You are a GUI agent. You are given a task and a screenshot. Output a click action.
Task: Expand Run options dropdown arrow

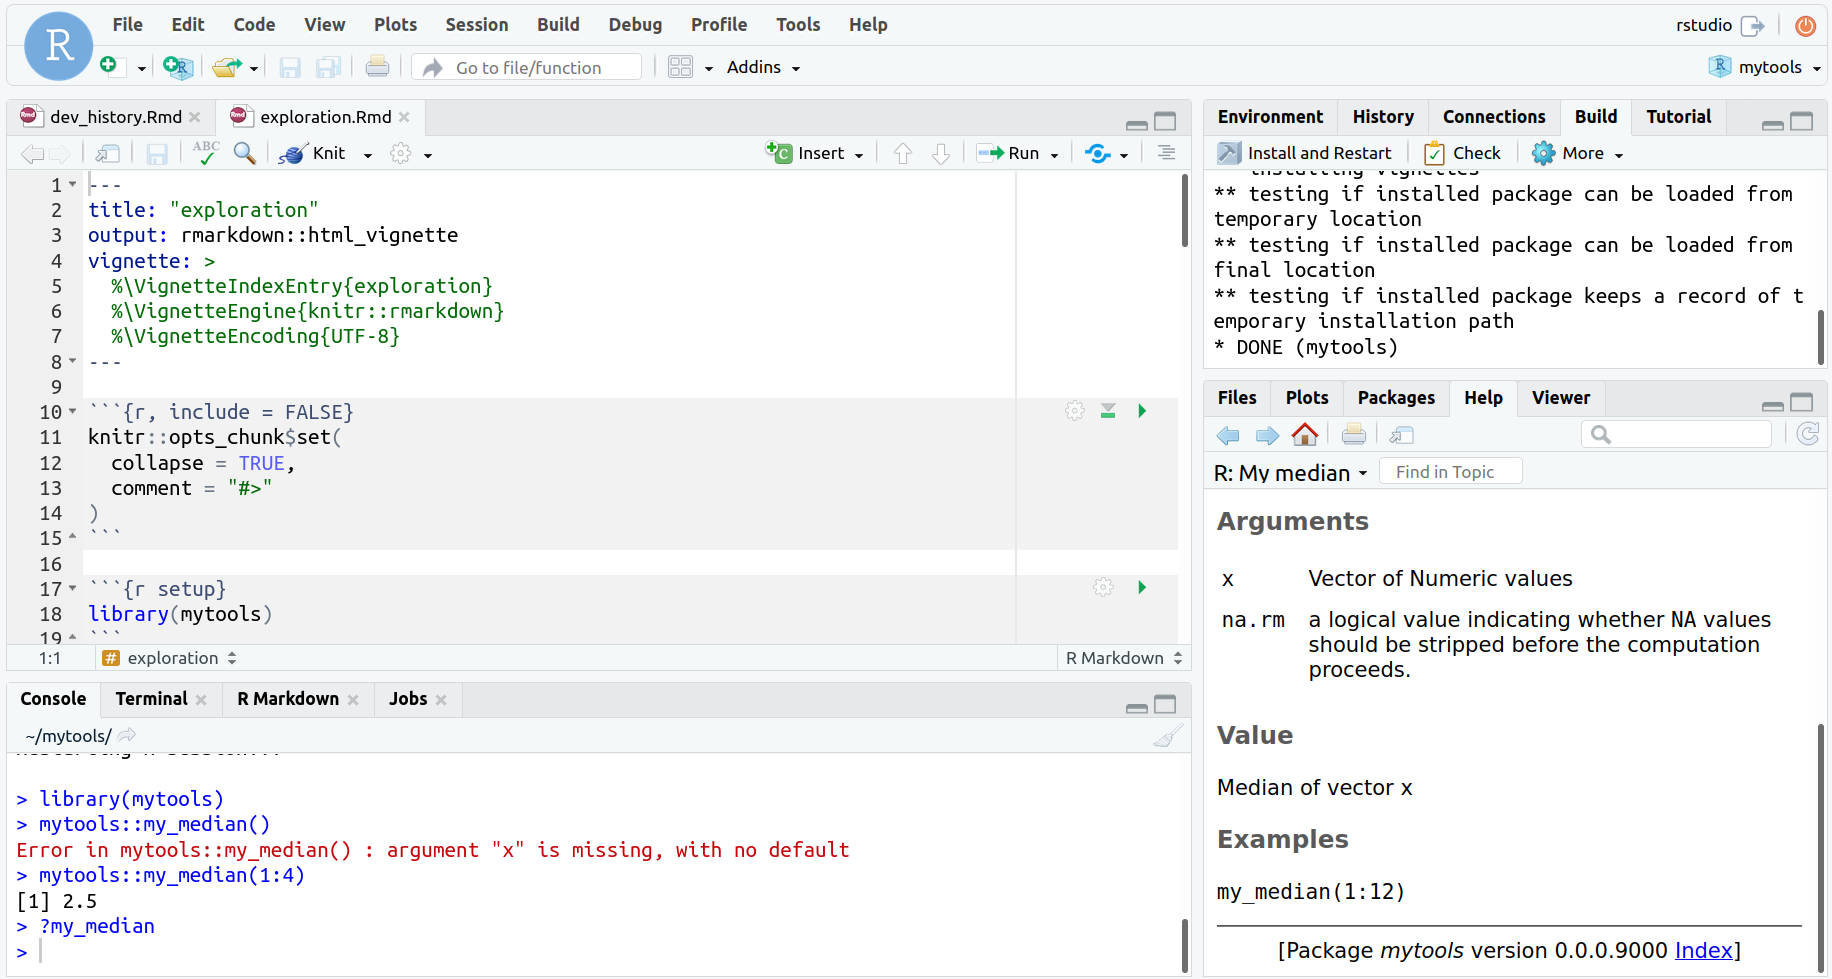point(1055,155)
